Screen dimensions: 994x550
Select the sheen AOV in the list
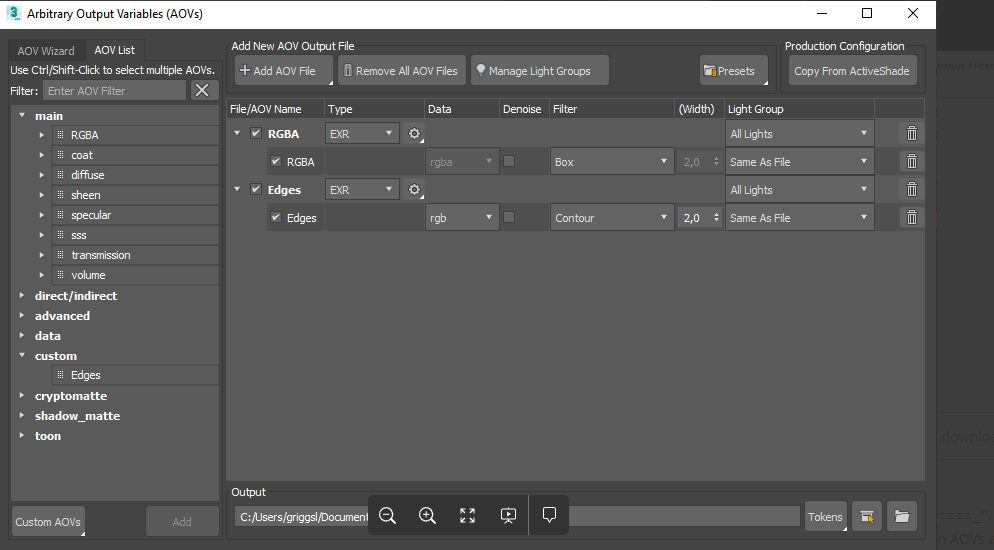135,195
